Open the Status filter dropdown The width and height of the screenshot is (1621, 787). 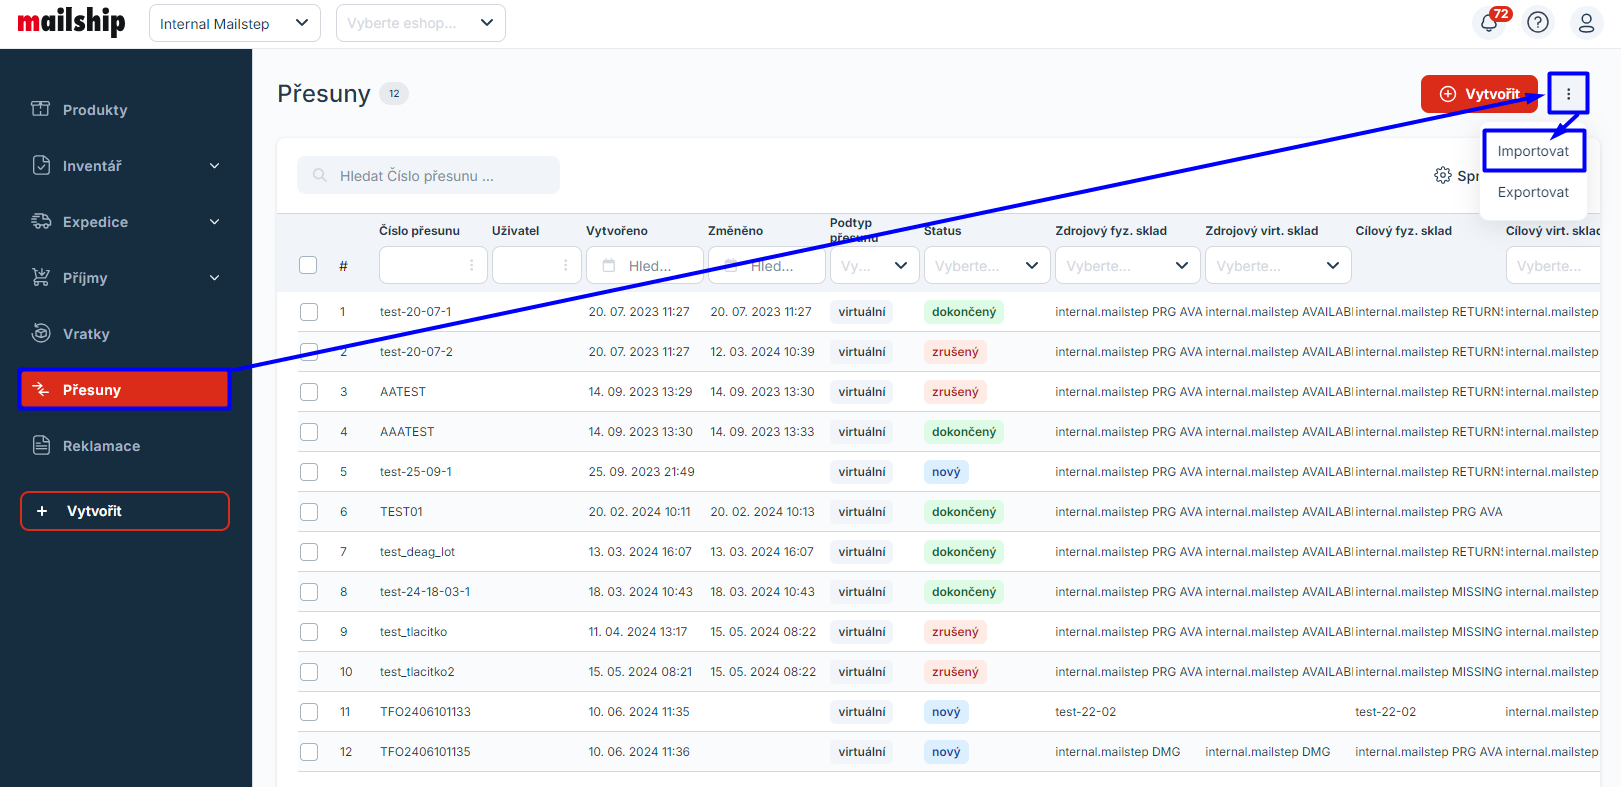coord(986,266)
